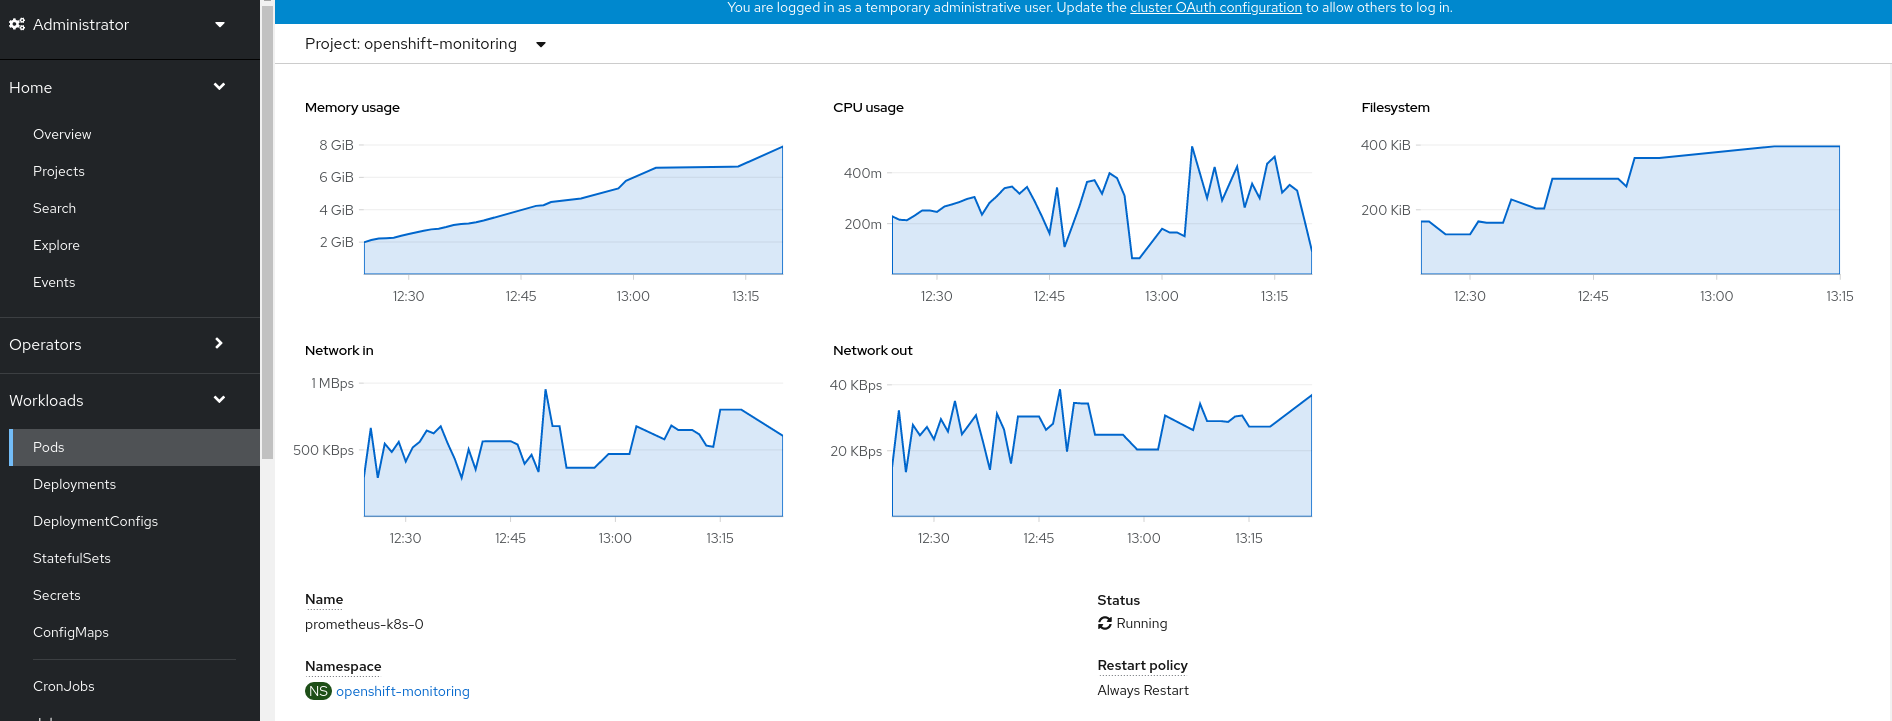Click the NS namespace badge icon
This screenshot has width=1892, height=721.
tap(318, 691)
